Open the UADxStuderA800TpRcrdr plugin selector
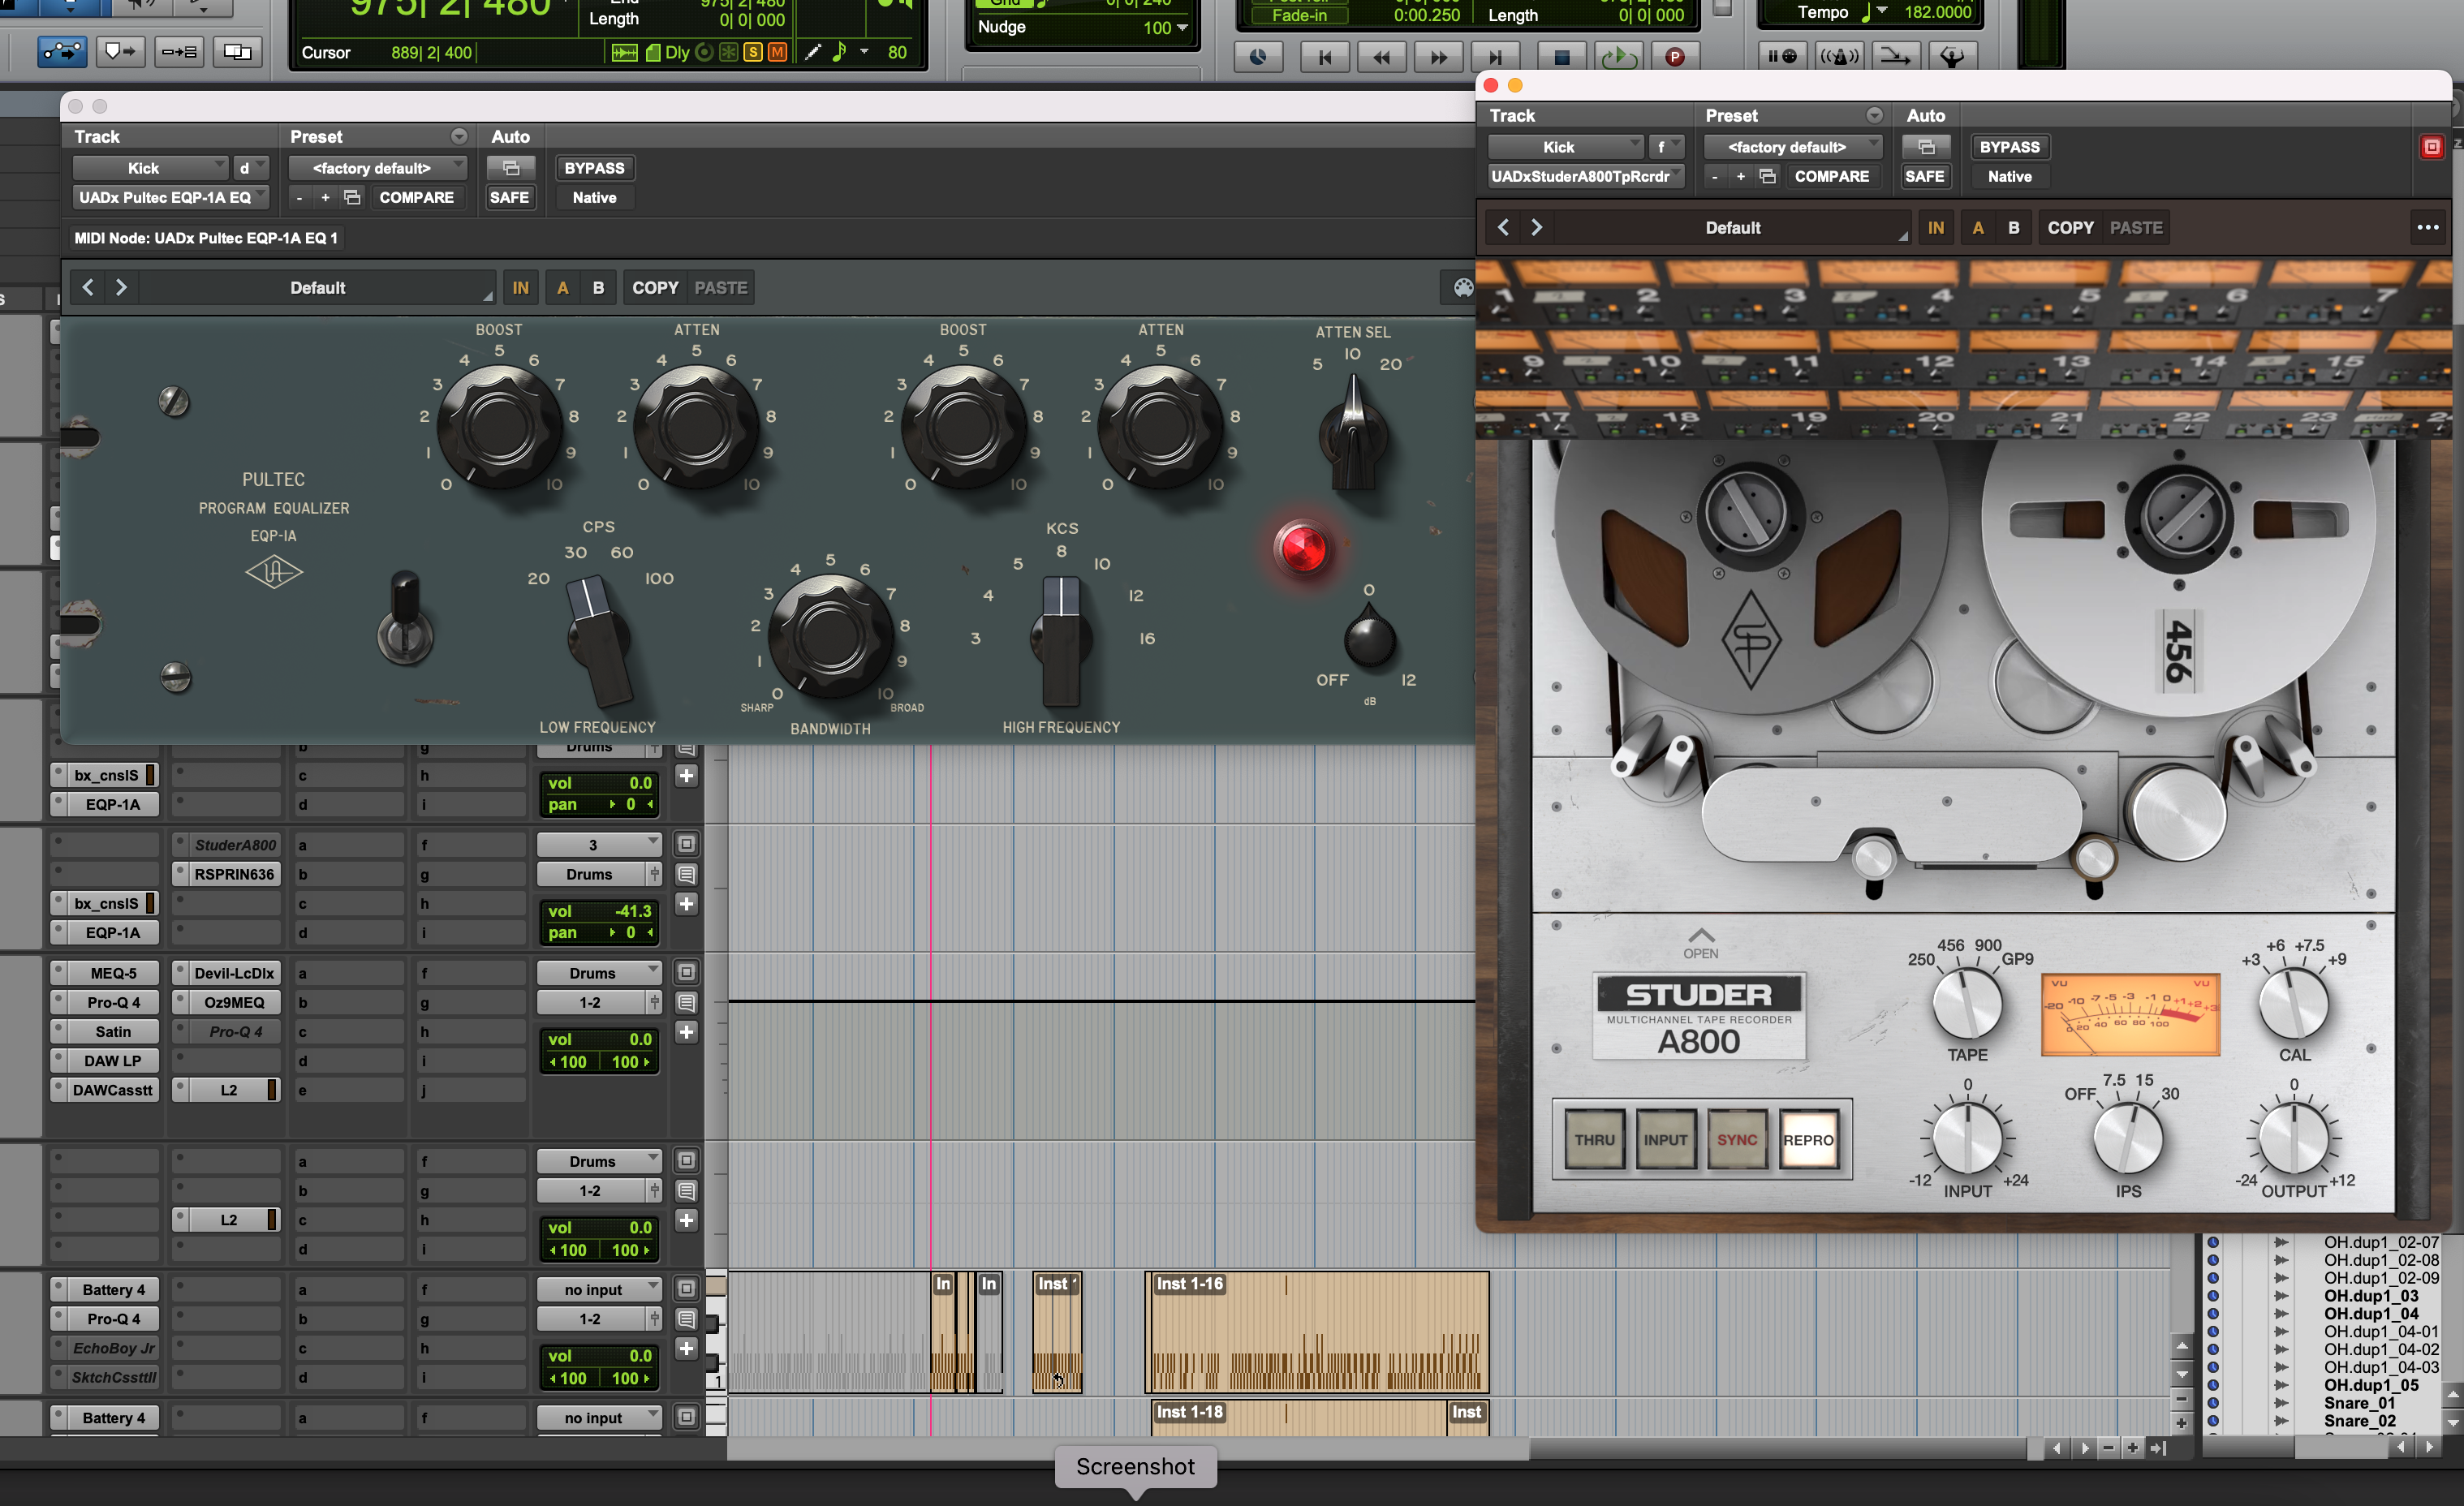Screen dimensions: 2464x1506 [1587, 176]
